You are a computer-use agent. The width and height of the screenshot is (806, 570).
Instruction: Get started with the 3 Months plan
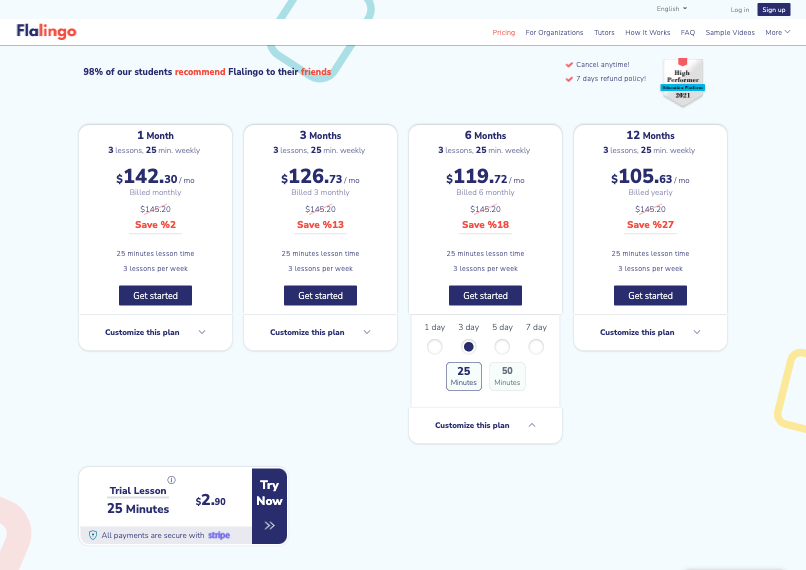coord(320,296)
